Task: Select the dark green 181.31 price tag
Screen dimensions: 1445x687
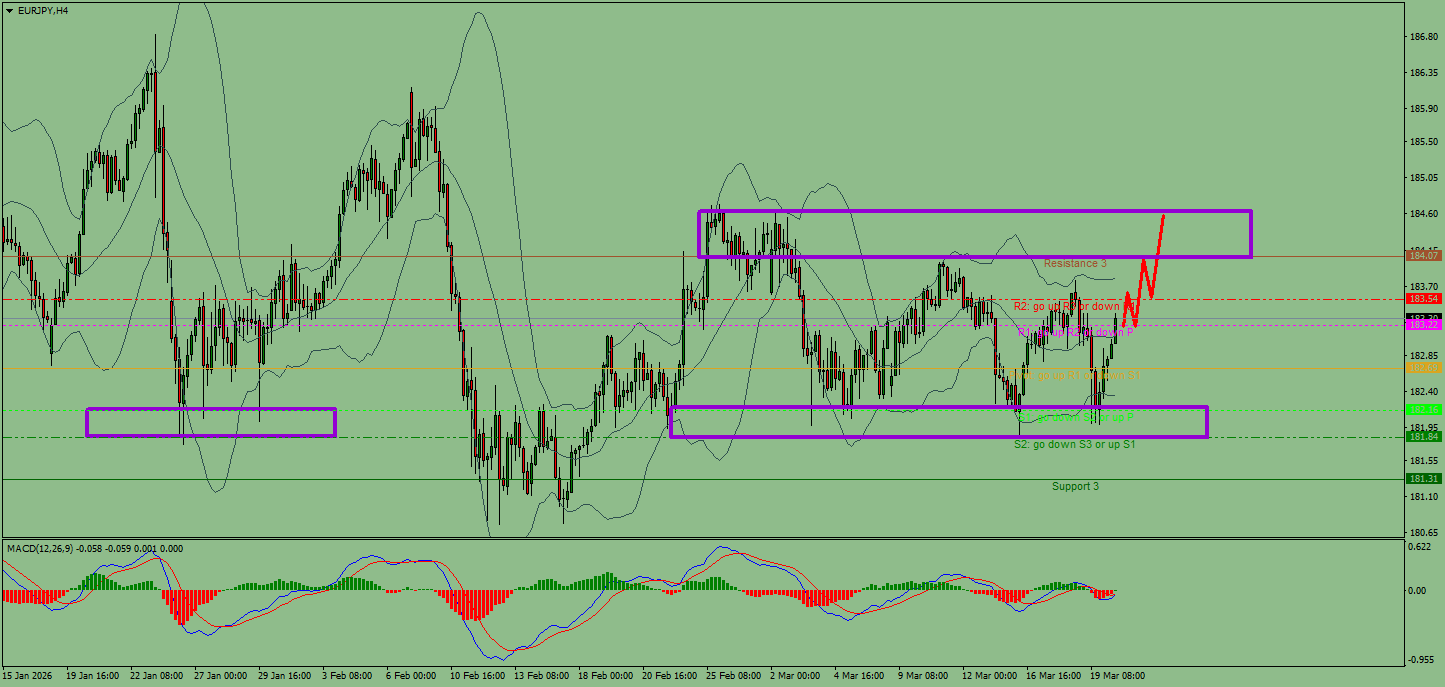Action: coord(1422,479)
